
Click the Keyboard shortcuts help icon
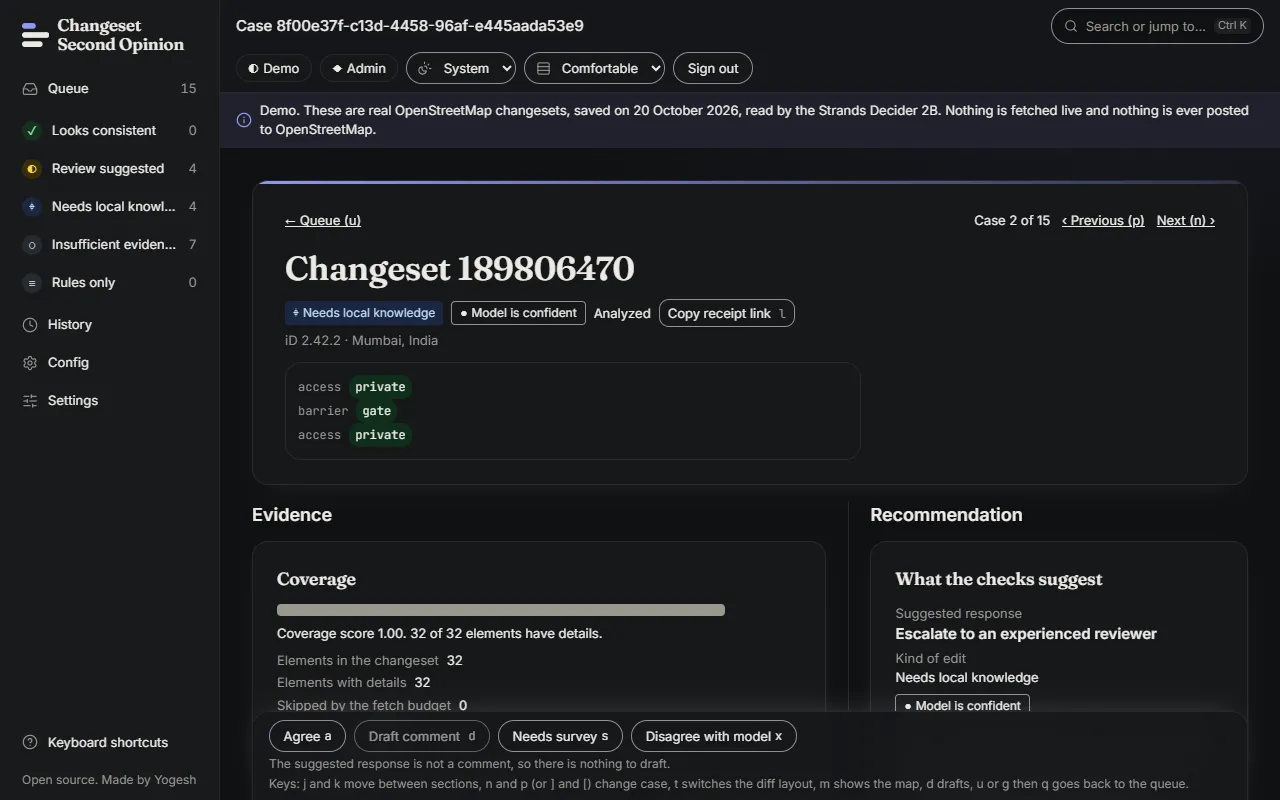pos(30,742)
